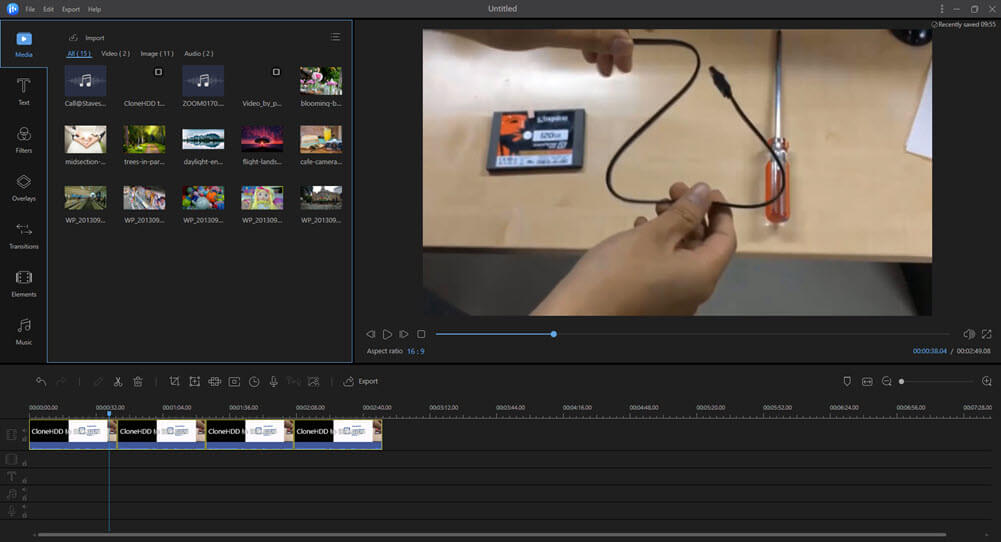The height and width of the screenshot is (542, 1001).
Task: Open the File menu
Action: click(30, 9)
